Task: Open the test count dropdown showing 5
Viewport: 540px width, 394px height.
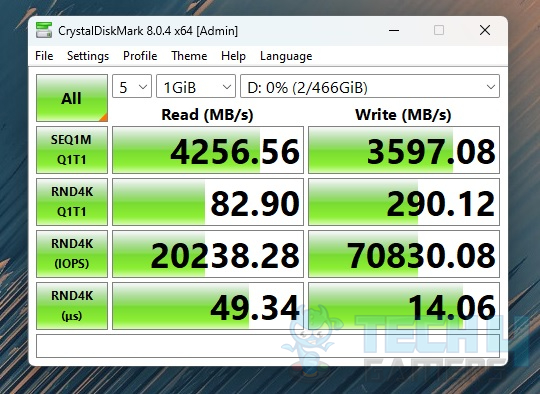Action: pos(132,86)
